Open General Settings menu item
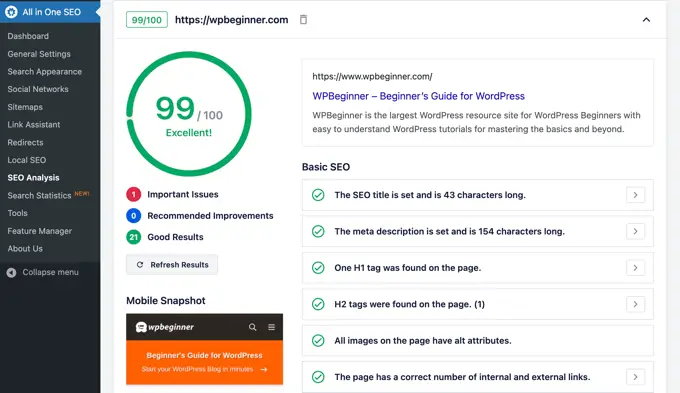 tap(39, 54)
